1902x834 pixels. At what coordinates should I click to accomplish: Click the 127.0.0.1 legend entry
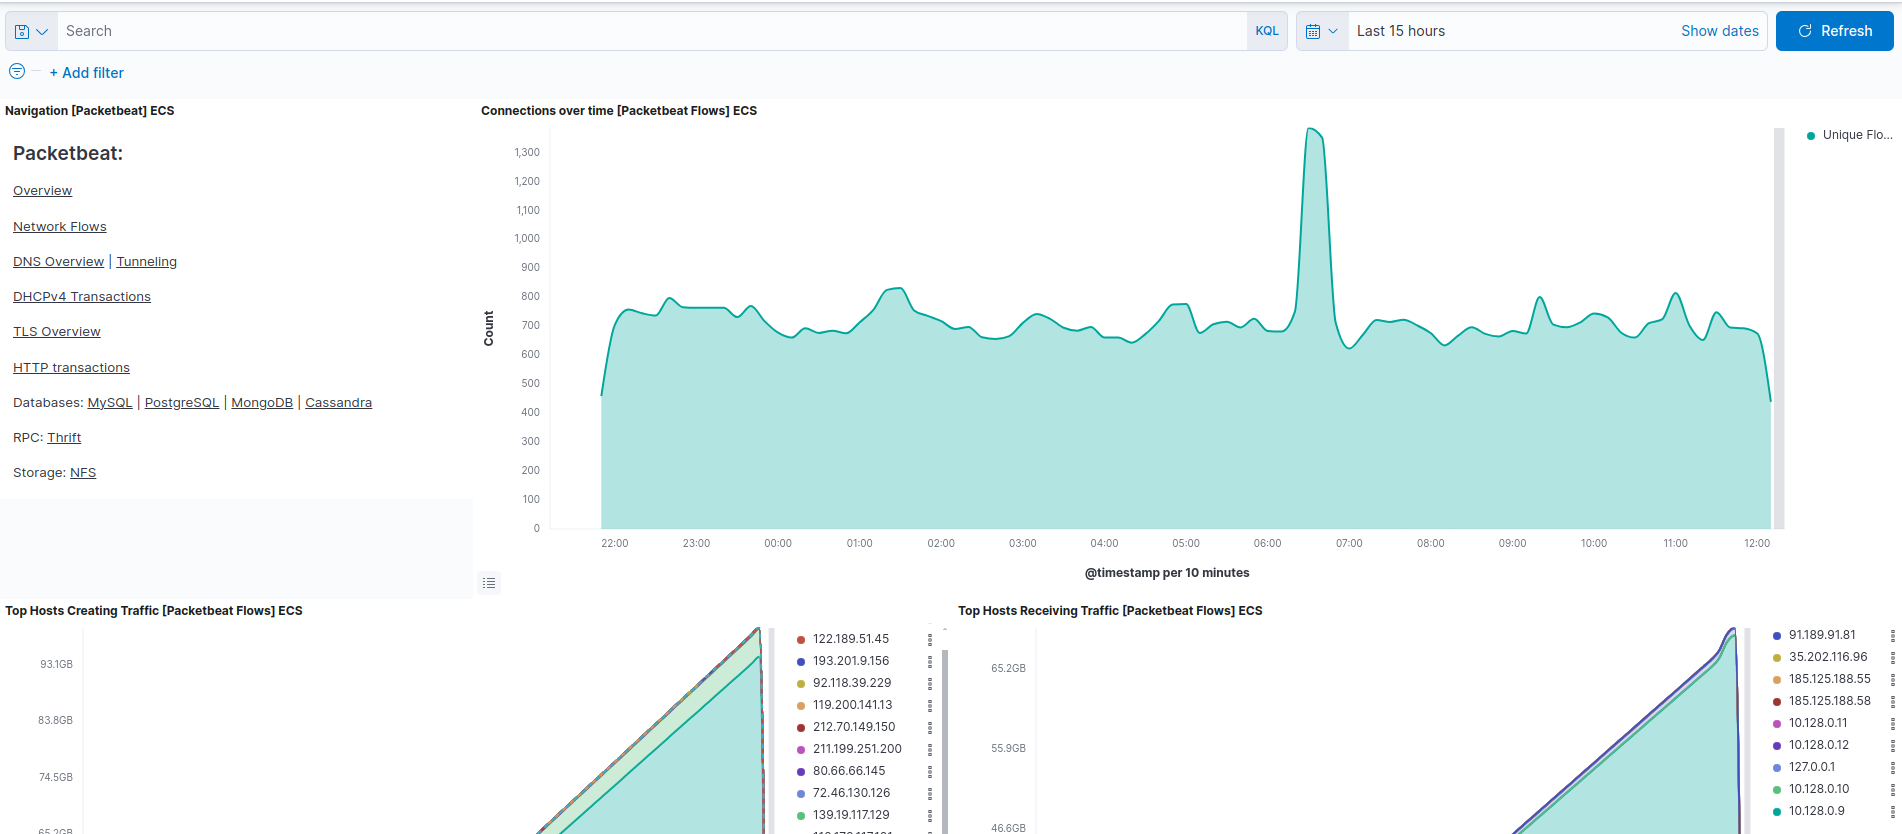click(1811, 767)
